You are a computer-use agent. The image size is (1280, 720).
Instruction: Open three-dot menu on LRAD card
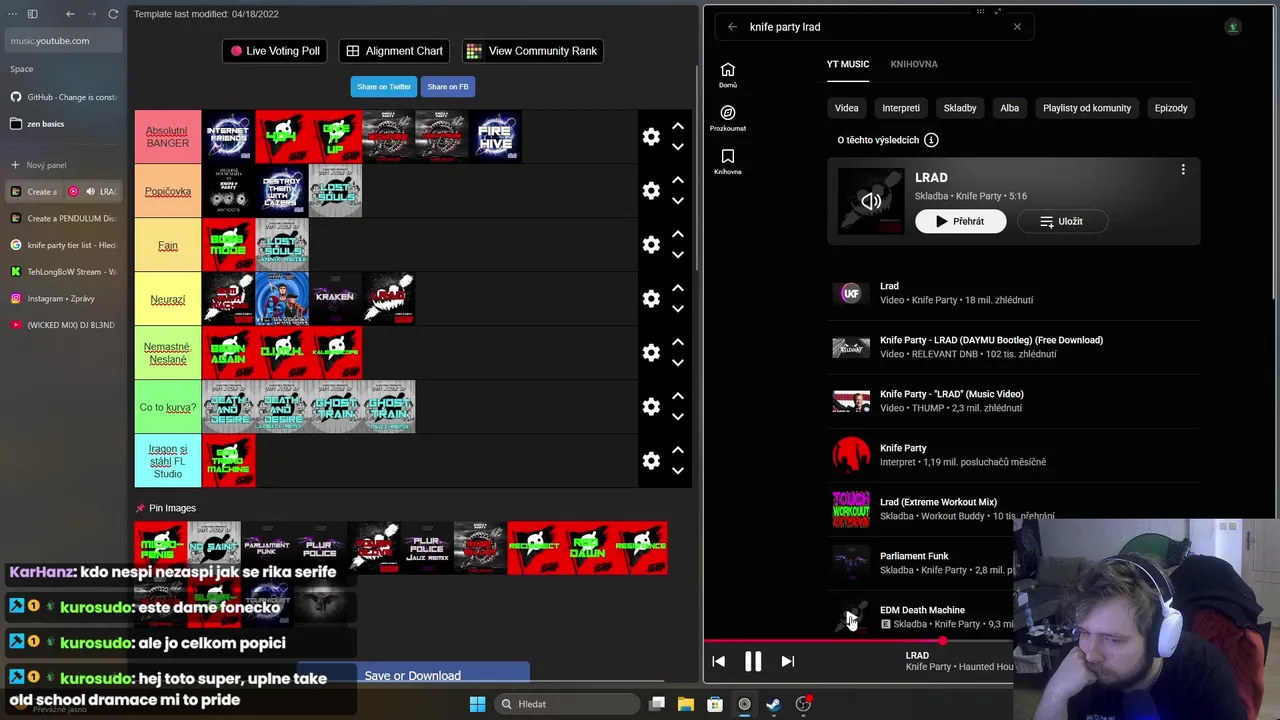coord(1183,170)
